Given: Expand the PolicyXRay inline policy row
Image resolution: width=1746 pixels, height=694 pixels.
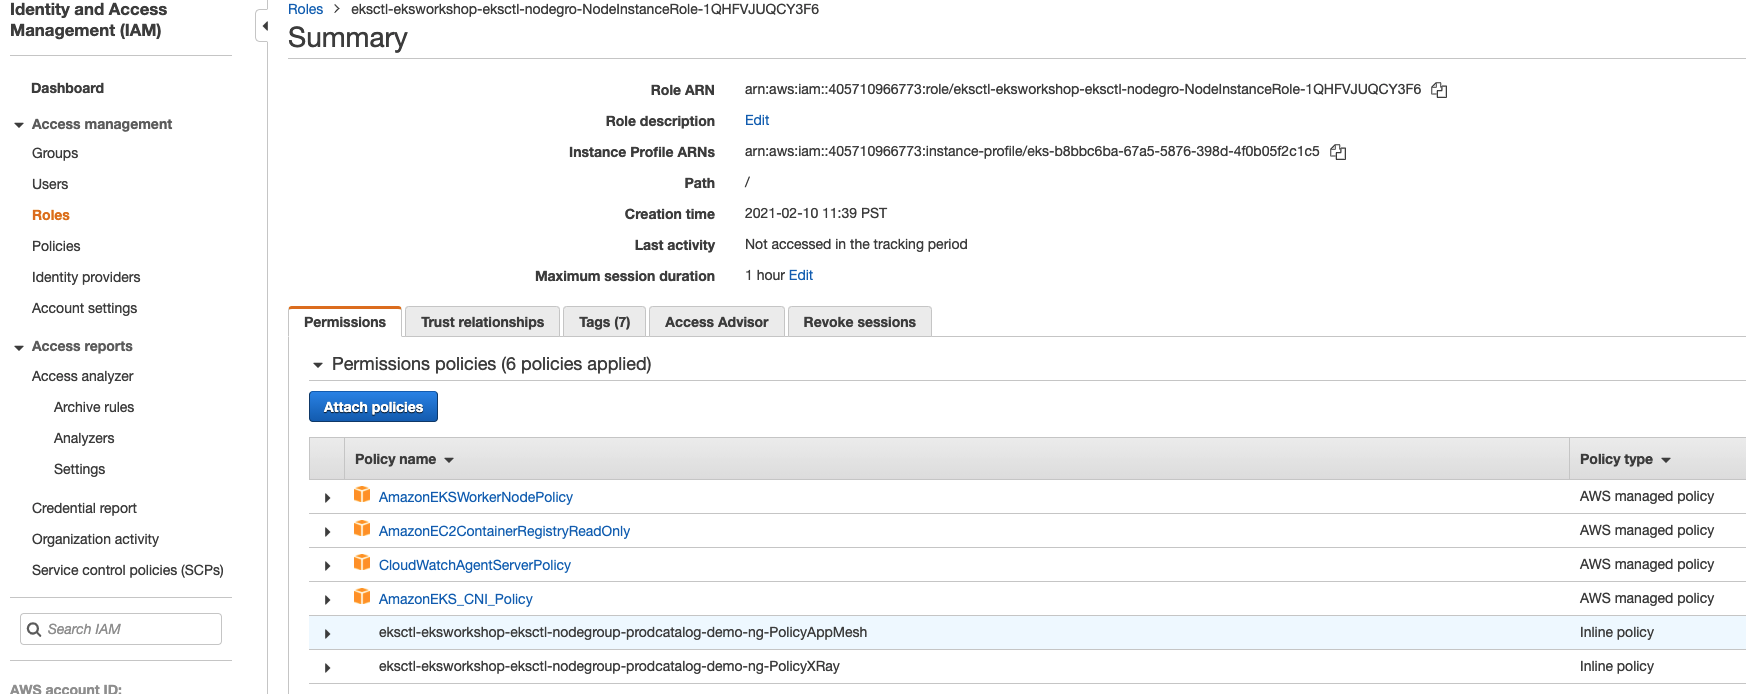Looking at the screenshot, I should click(327, 667).
